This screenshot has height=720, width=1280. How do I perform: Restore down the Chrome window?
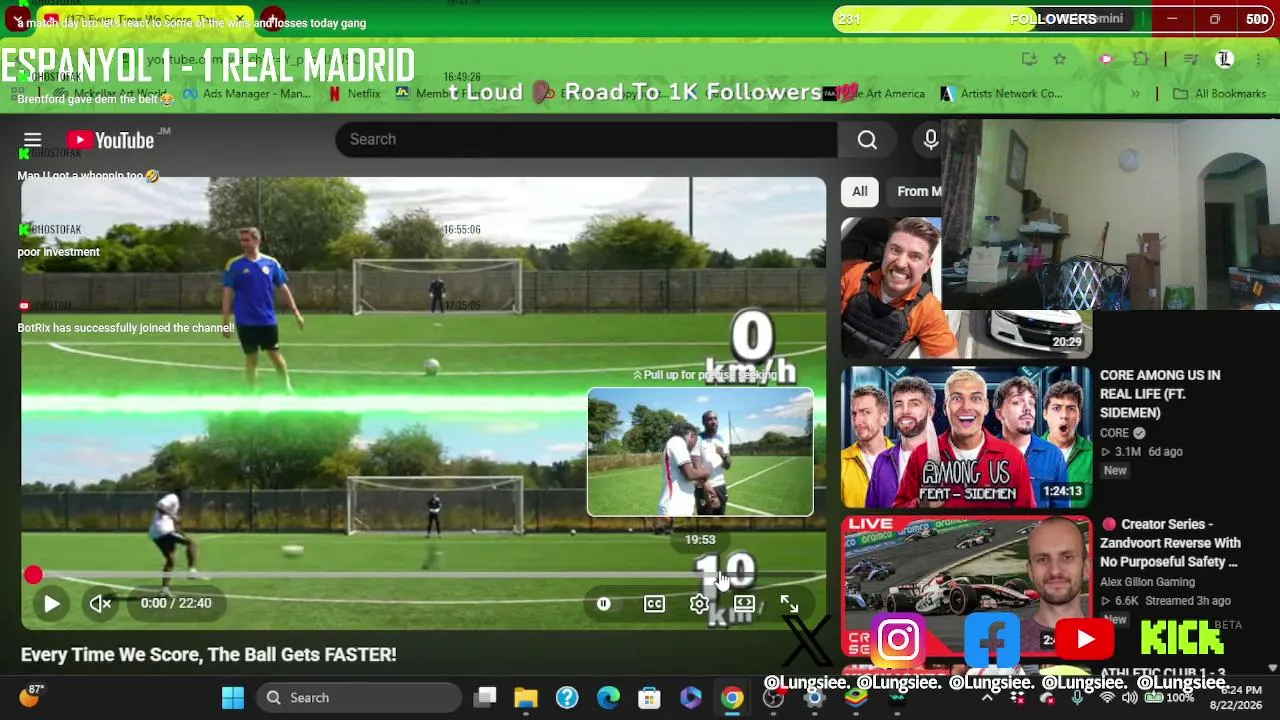point(1215,19)
